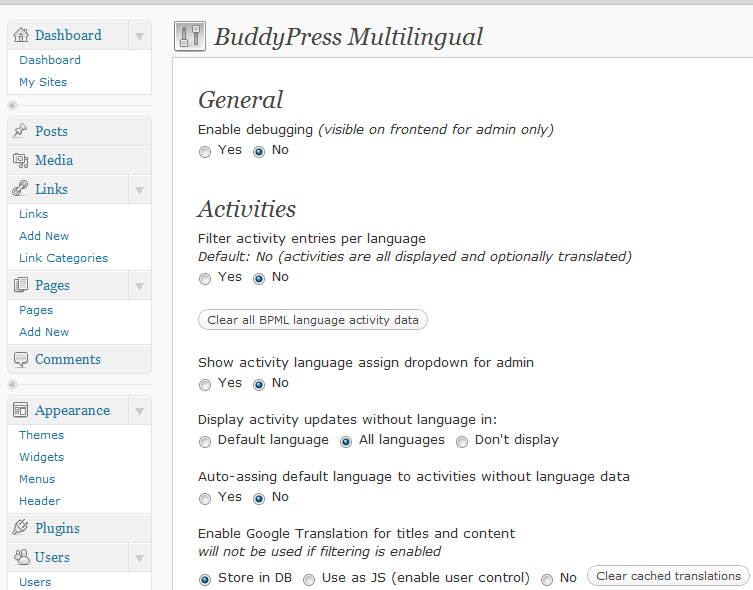Click the BuddyPress Multilingual settings icon
This screenshot has height=590, width=753.
point(190,36)
